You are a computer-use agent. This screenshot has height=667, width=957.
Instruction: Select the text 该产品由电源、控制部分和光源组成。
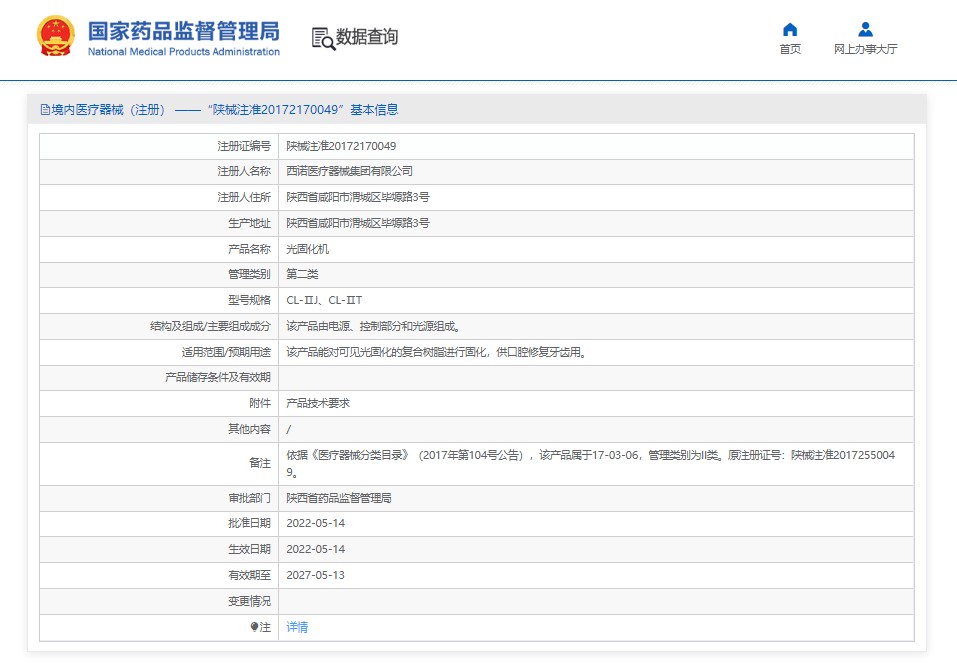tap(374, 326)
